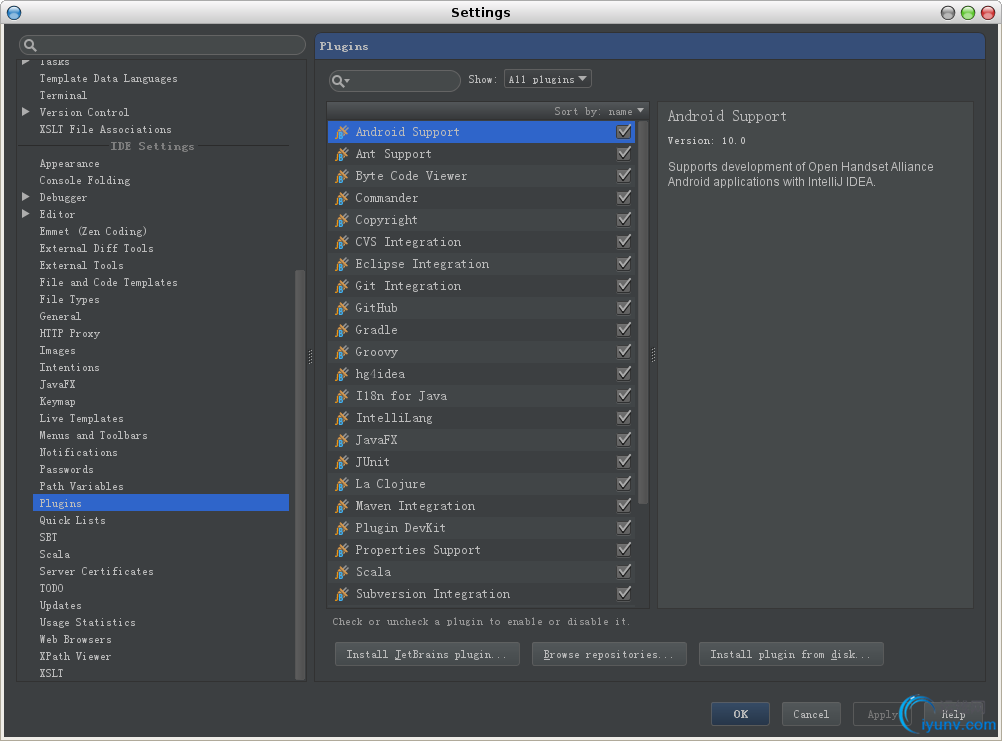Select Live Templates in settings list
The image size is (1002, 741).
click(82, 418)
